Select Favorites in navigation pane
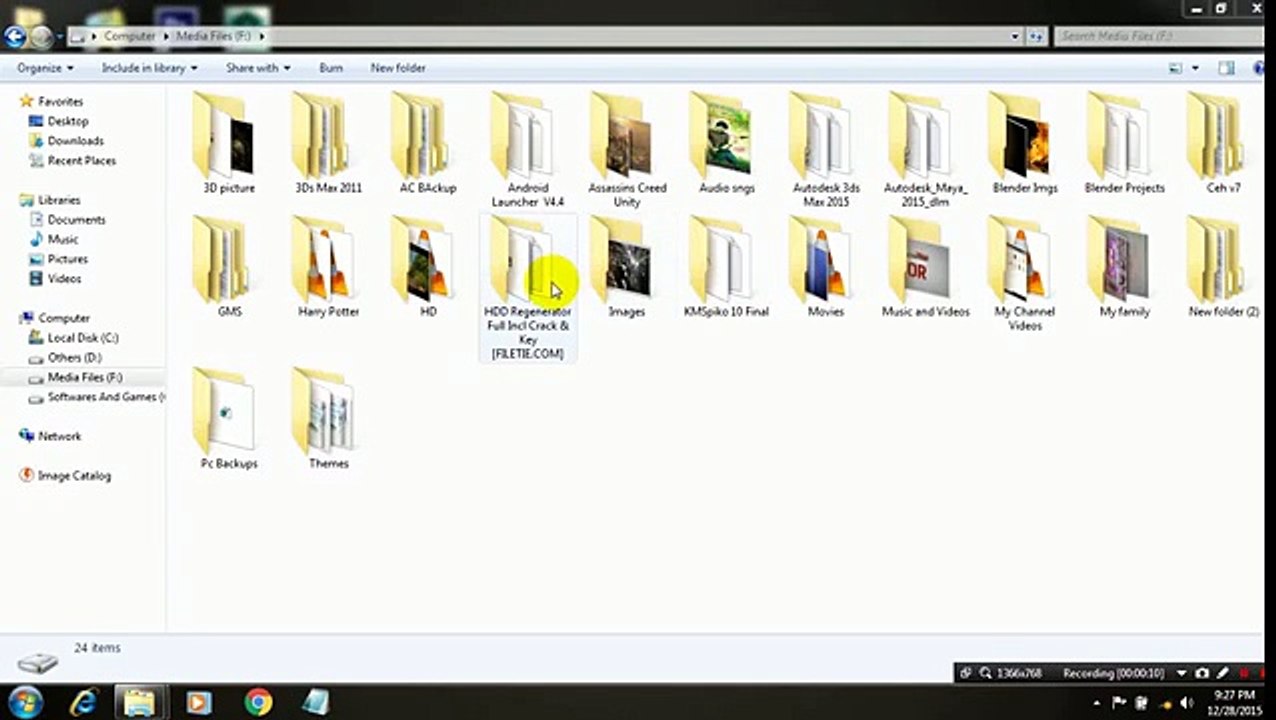1276x720 pixels. coord(60,101)
